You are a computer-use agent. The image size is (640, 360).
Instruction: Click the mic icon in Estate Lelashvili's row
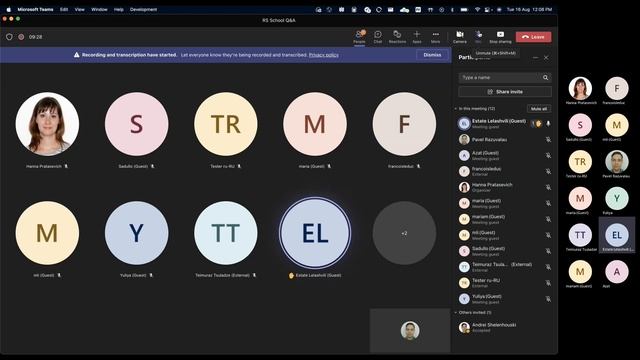click(x=548, y=124)
